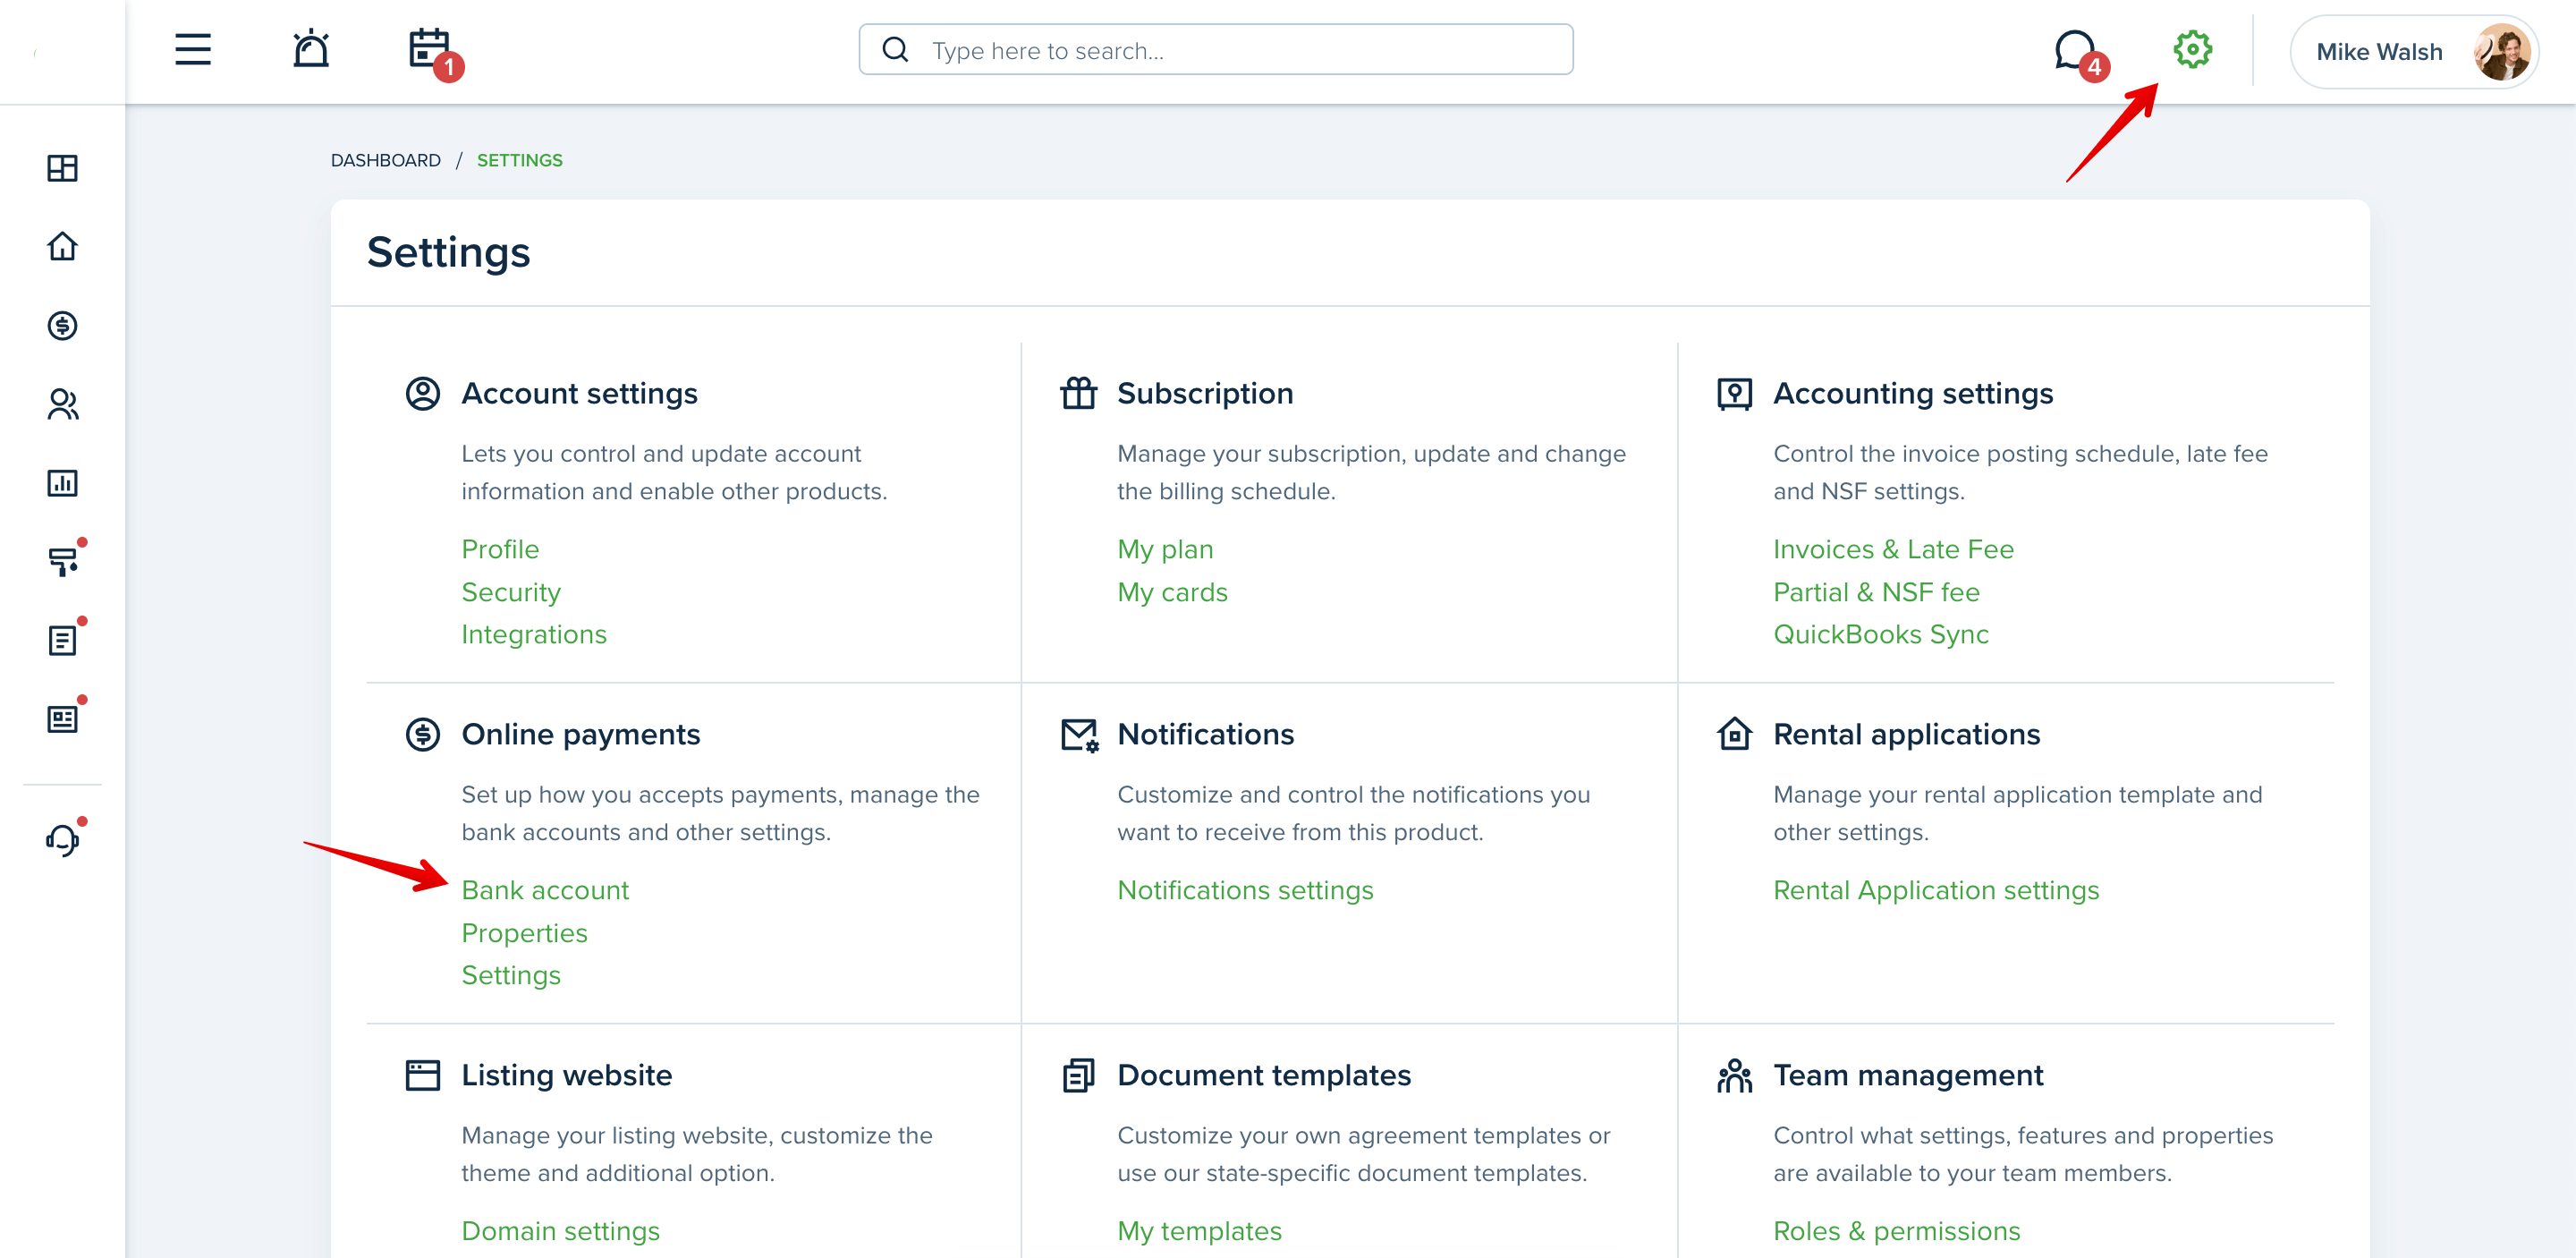Click Notifications envelope icon
The image size is (2576, 1258).
point(1079,735)
